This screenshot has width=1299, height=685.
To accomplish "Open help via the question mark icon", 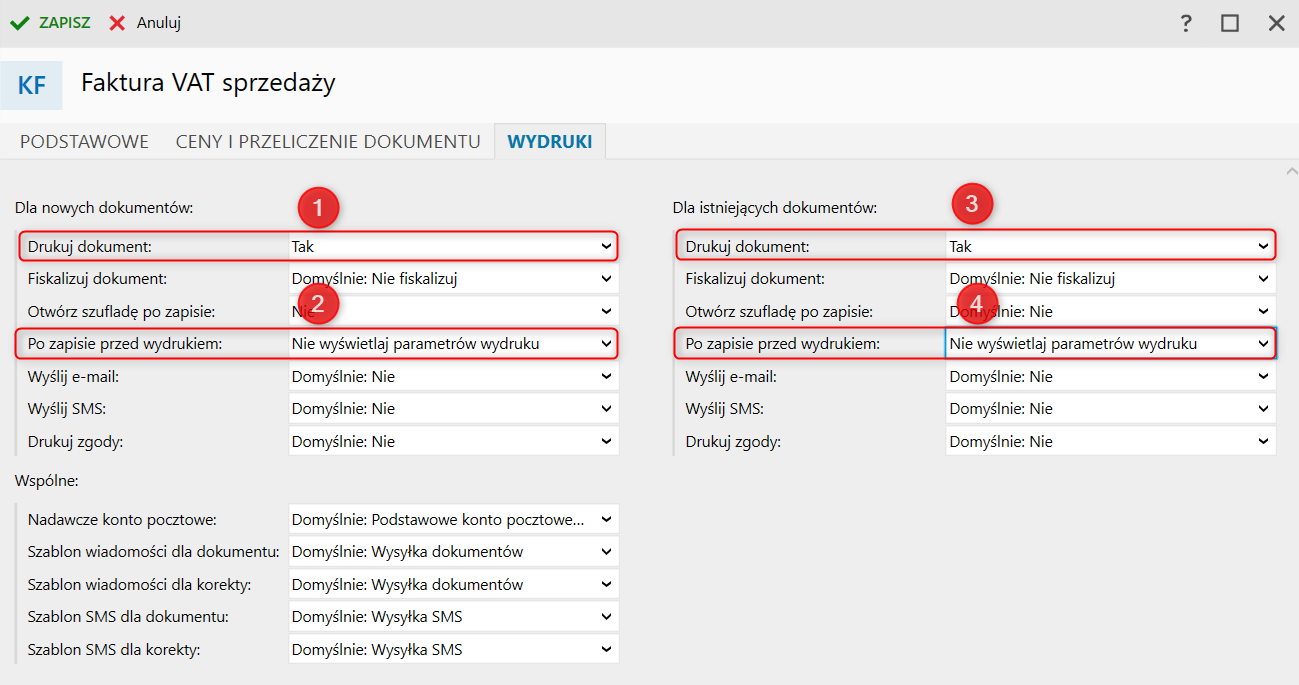I will coord(1186,23).
